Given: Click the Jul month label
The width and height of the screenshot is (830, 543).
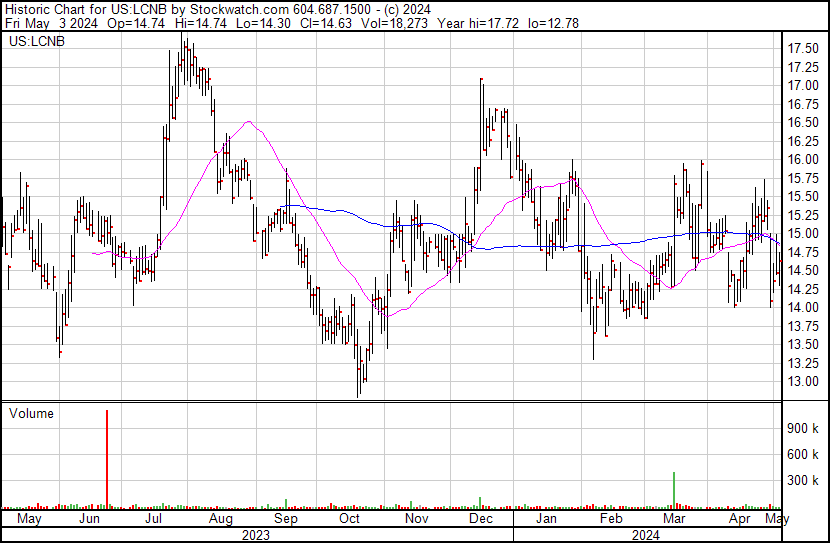Looking at the screenshot, I should coord(154,519).
